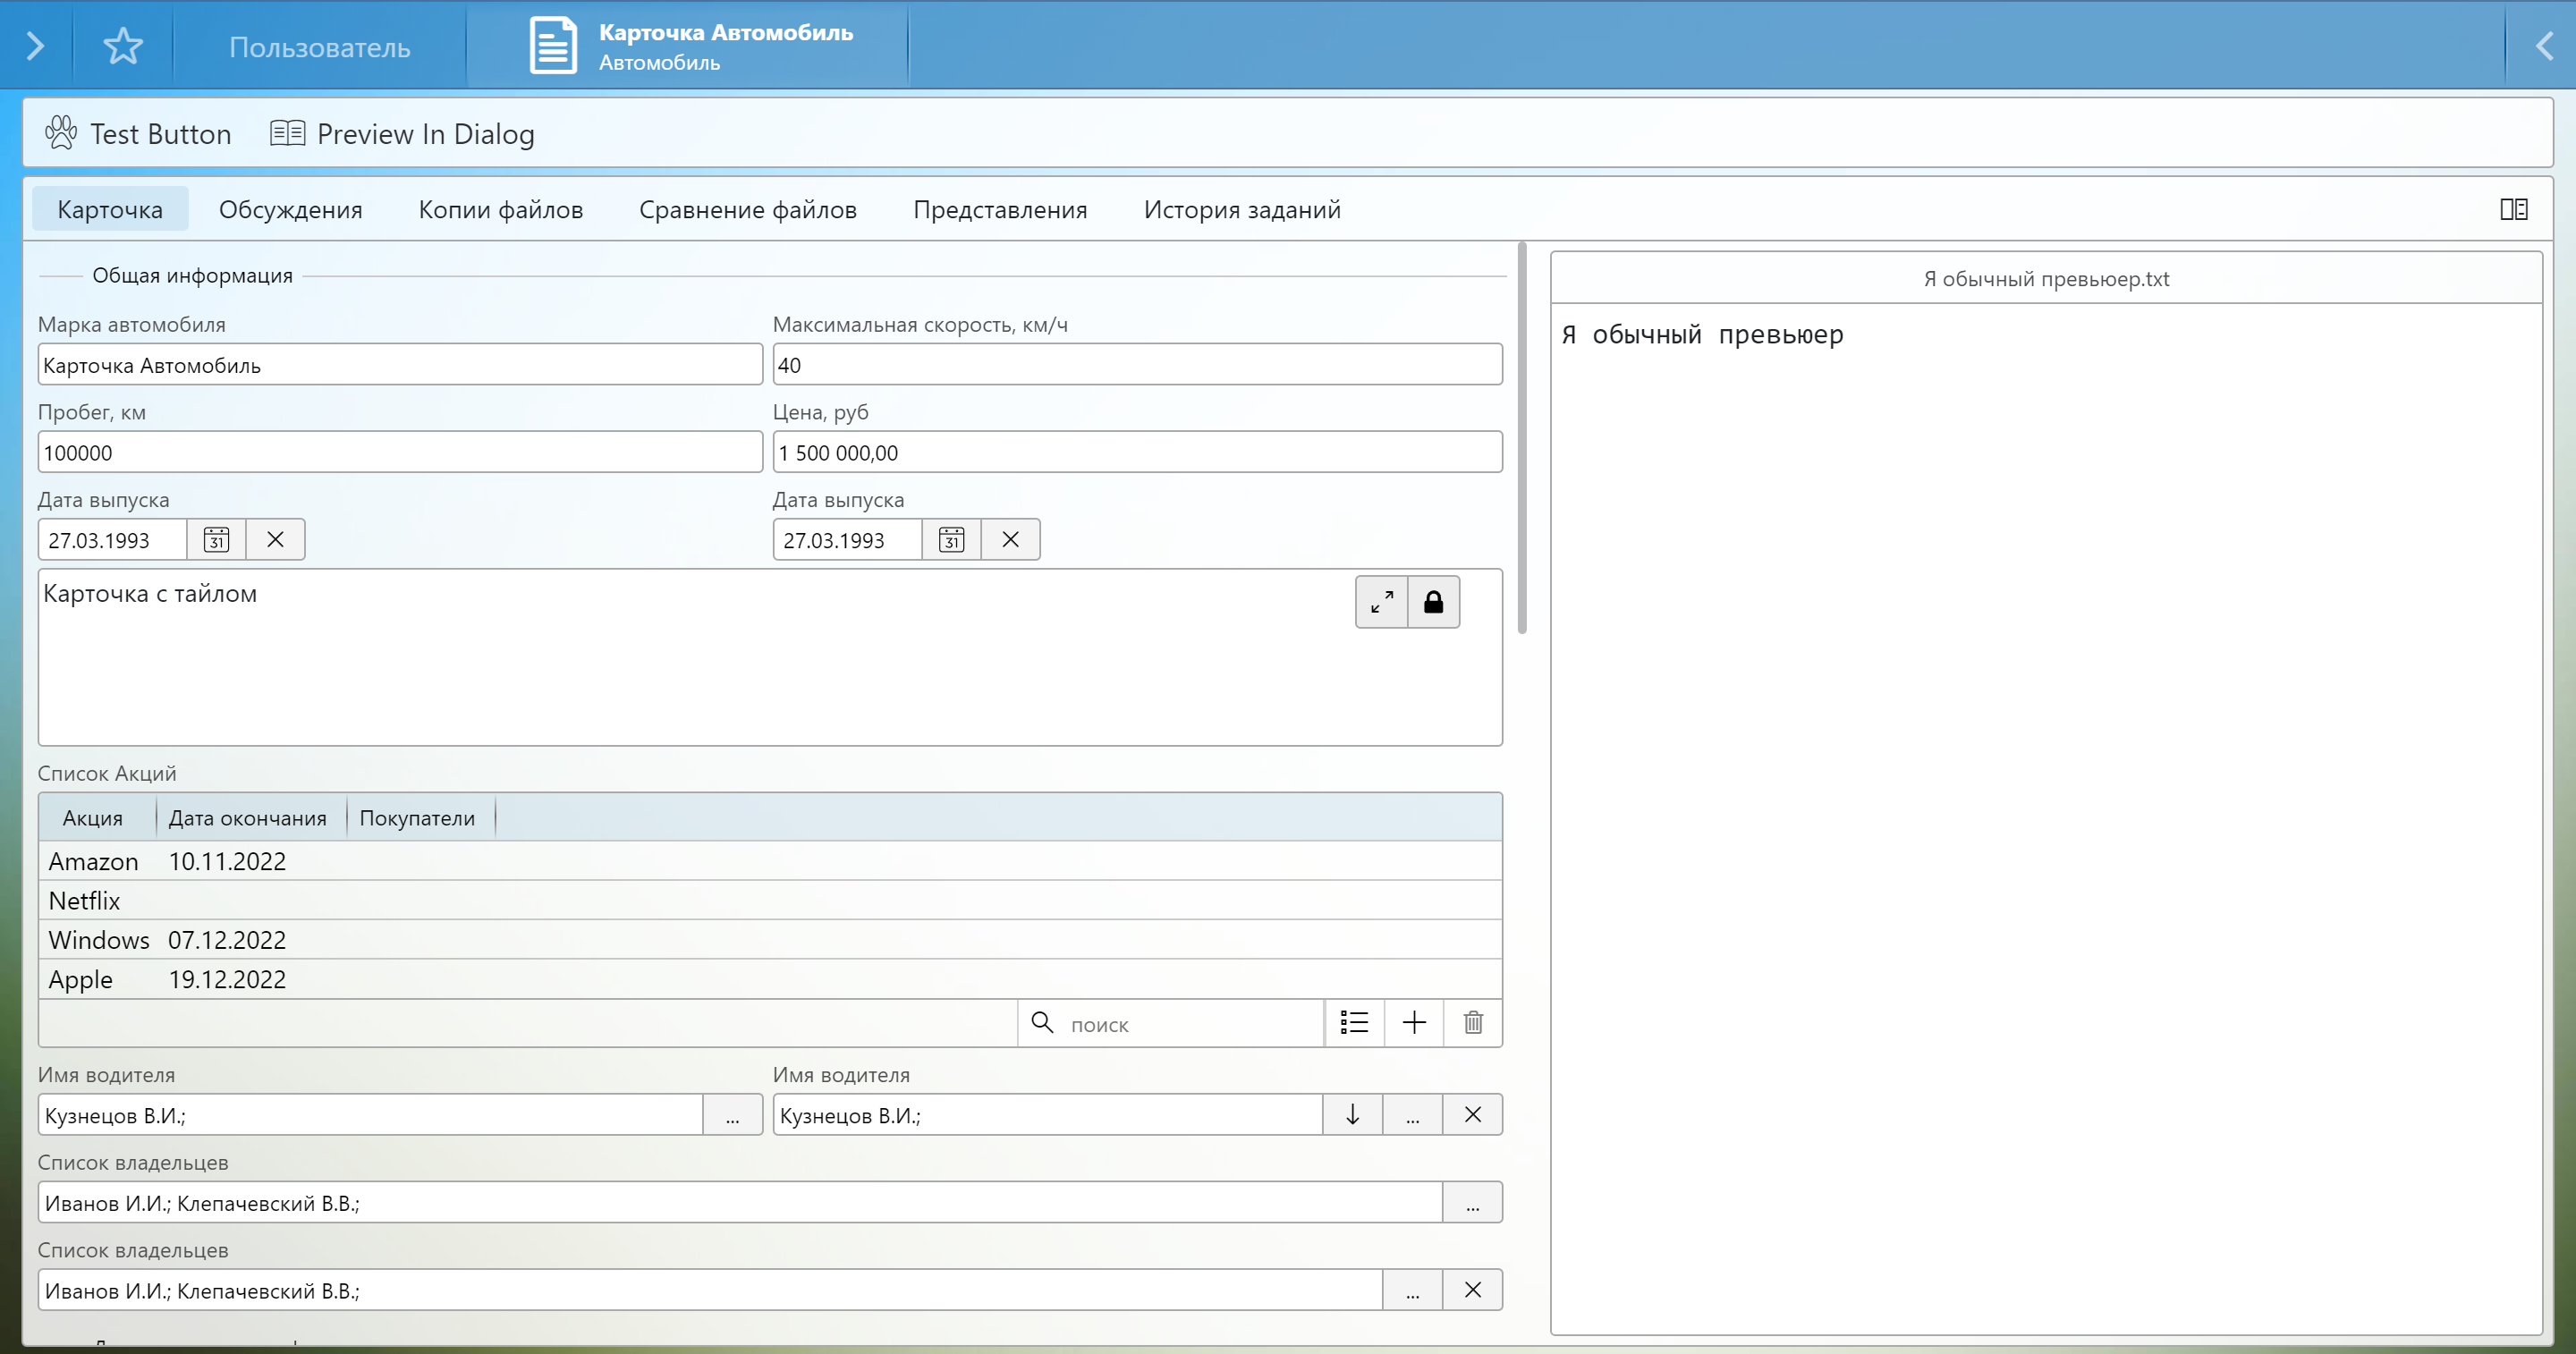This screenshot has width=2576, height=1354.
Task: Expand the Карточка с тайлом text area
Action: [x=1381, y=602]
